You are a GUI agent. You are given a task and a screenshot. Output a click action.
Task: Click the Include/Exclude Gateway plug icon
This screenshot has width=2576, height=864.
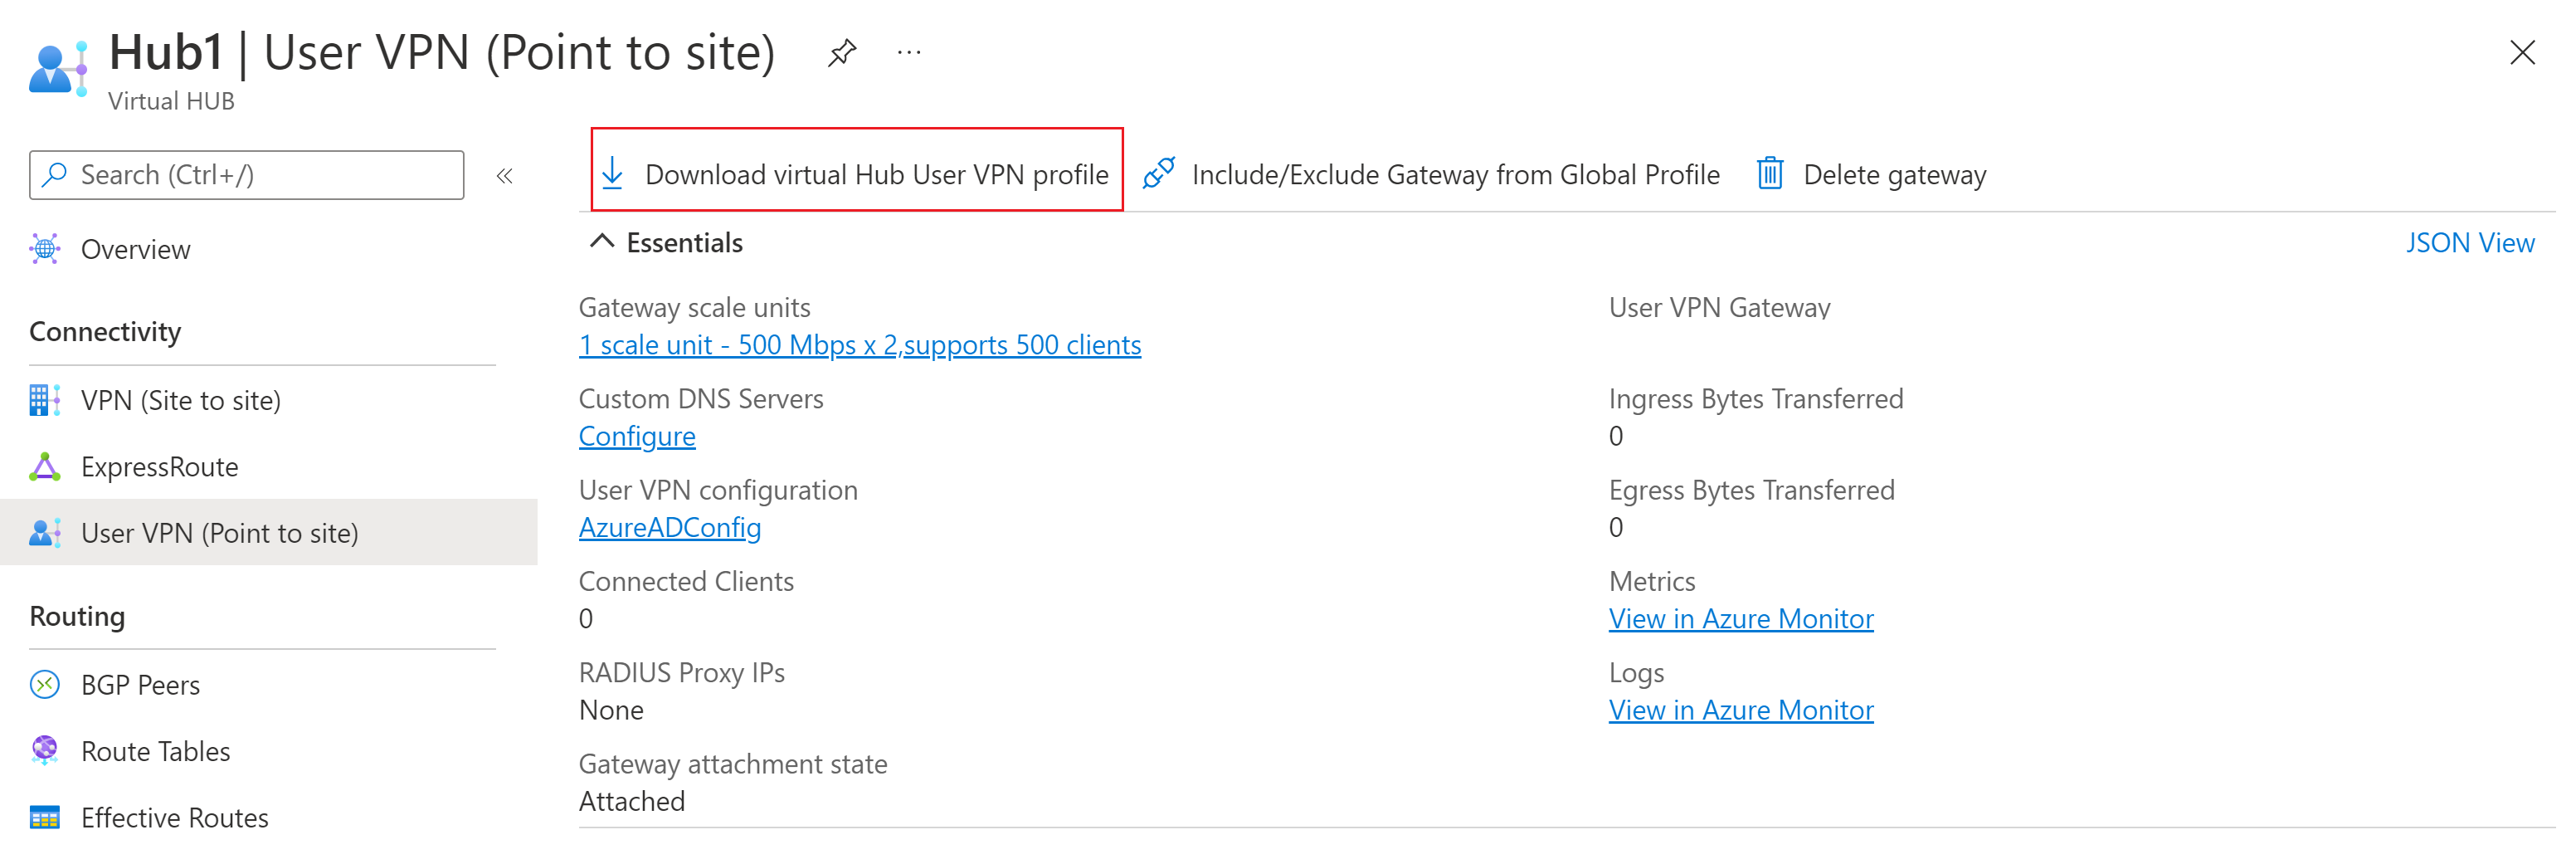[1158, 174]
